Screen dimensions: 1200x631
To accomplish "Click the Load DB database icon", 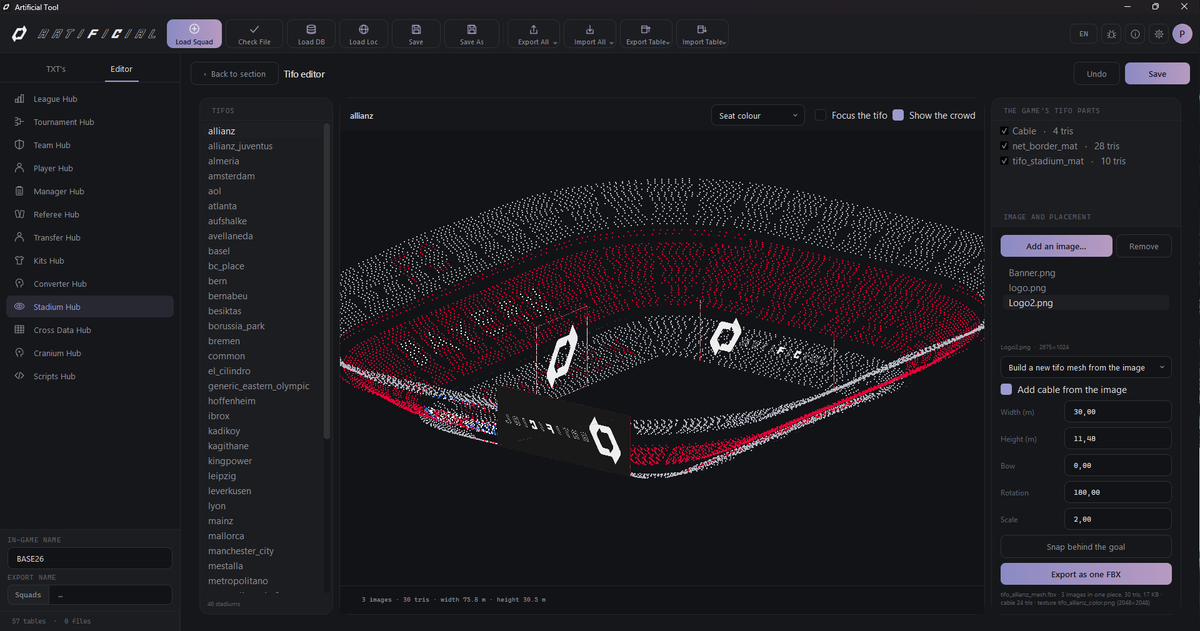I will click(x=311, y=29).
